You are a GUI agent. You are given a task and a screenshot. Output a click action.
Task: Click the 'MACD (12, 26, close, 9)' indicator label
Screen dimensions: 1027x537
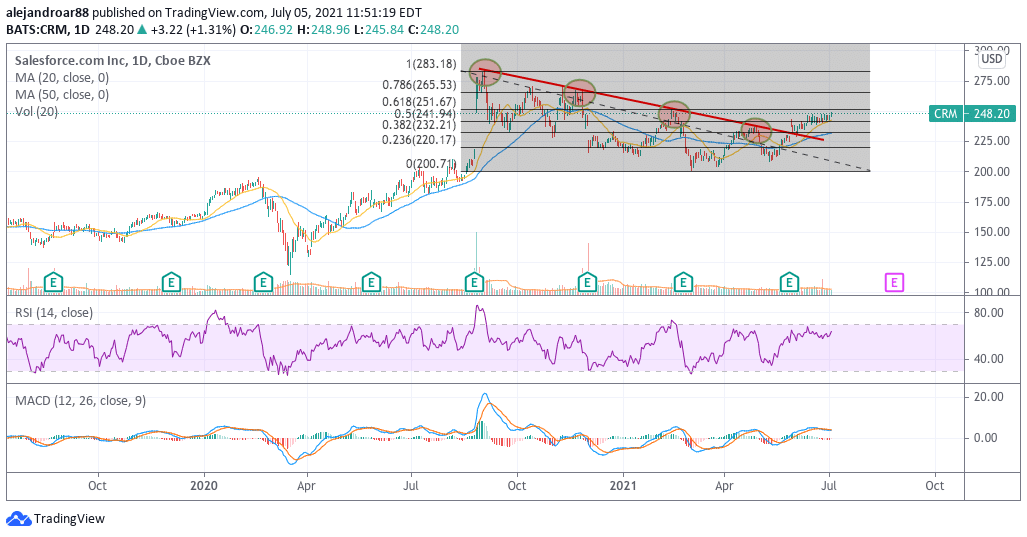click(81, 400)
